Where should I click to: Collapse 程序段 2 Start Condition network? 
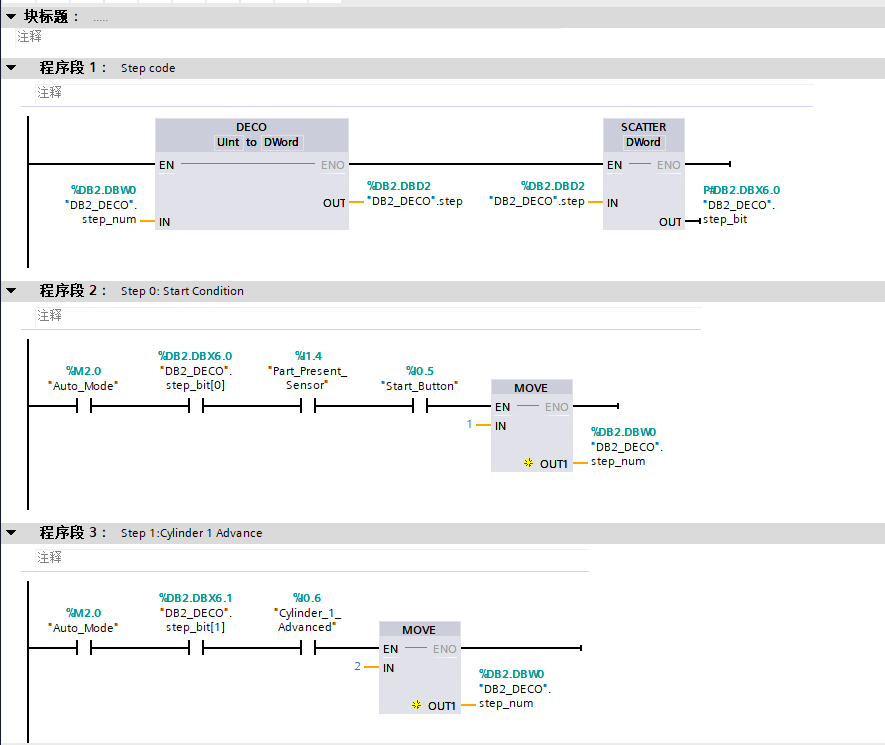point(11,291)
